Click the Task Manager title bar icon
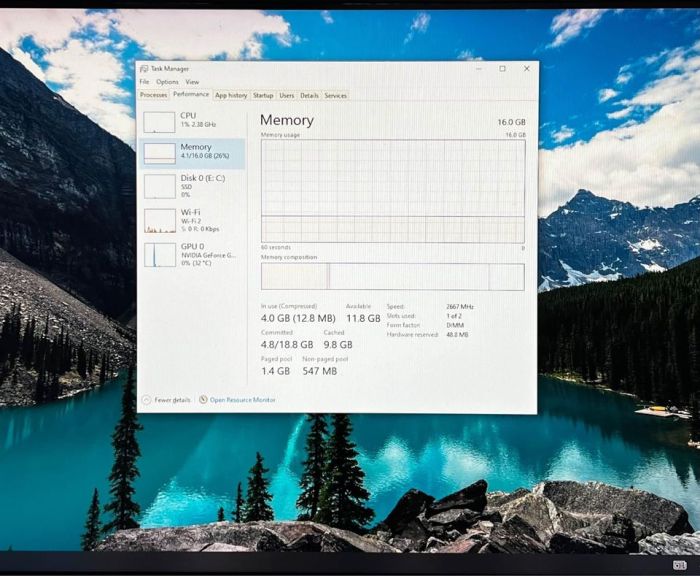Image resolution: width=700 pixels, height=576 pixels. click(x=144, y=69)
